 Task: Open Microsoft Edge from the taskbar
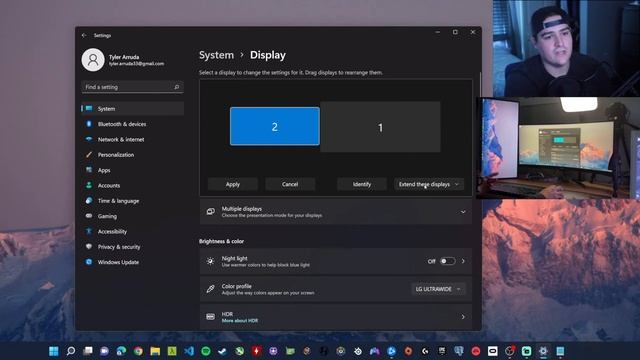click(x=121, y=351)
